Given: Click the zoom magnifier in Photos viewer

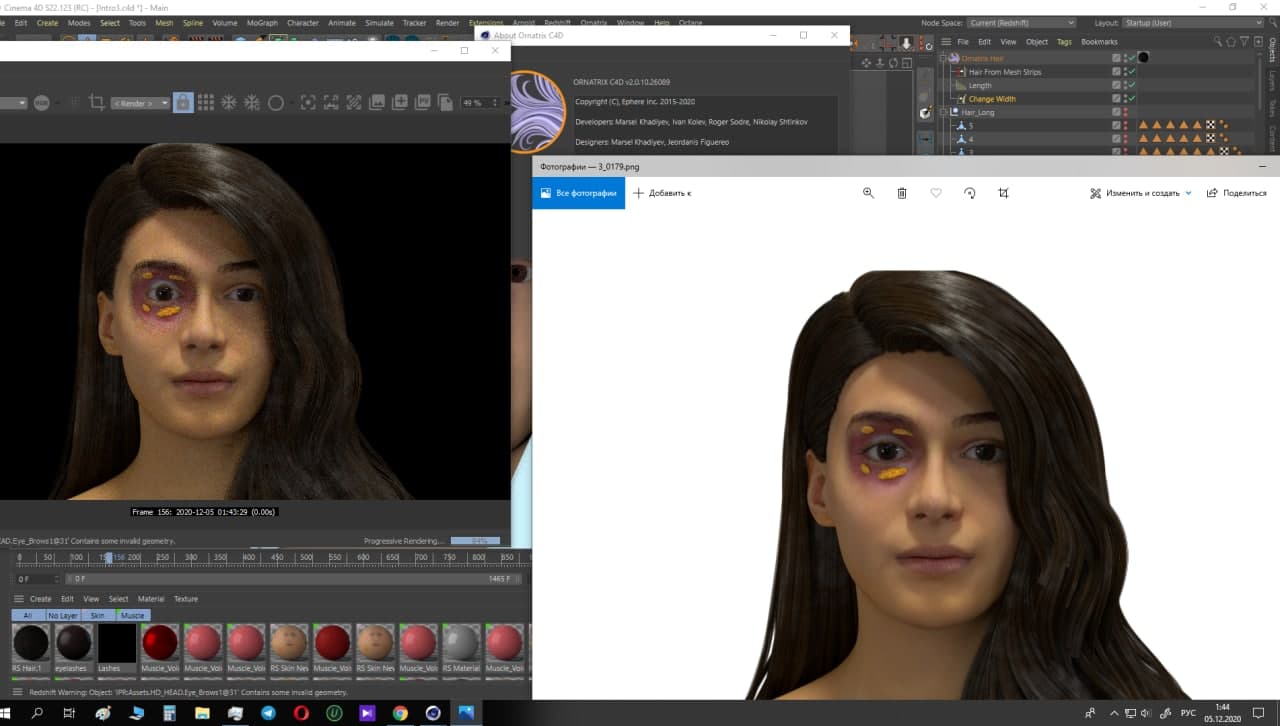Looking at the screenshot, I should coord(868,193).
